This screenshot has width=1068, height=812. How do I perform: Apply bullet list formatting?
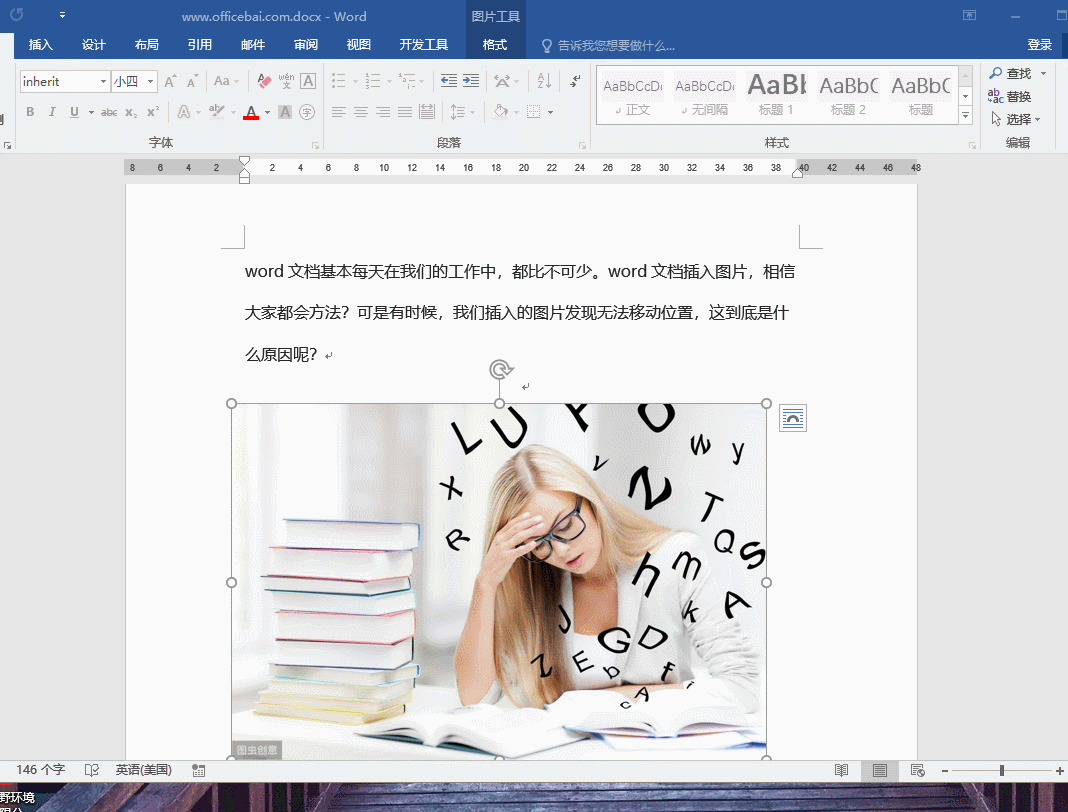[x=339, y=81]
